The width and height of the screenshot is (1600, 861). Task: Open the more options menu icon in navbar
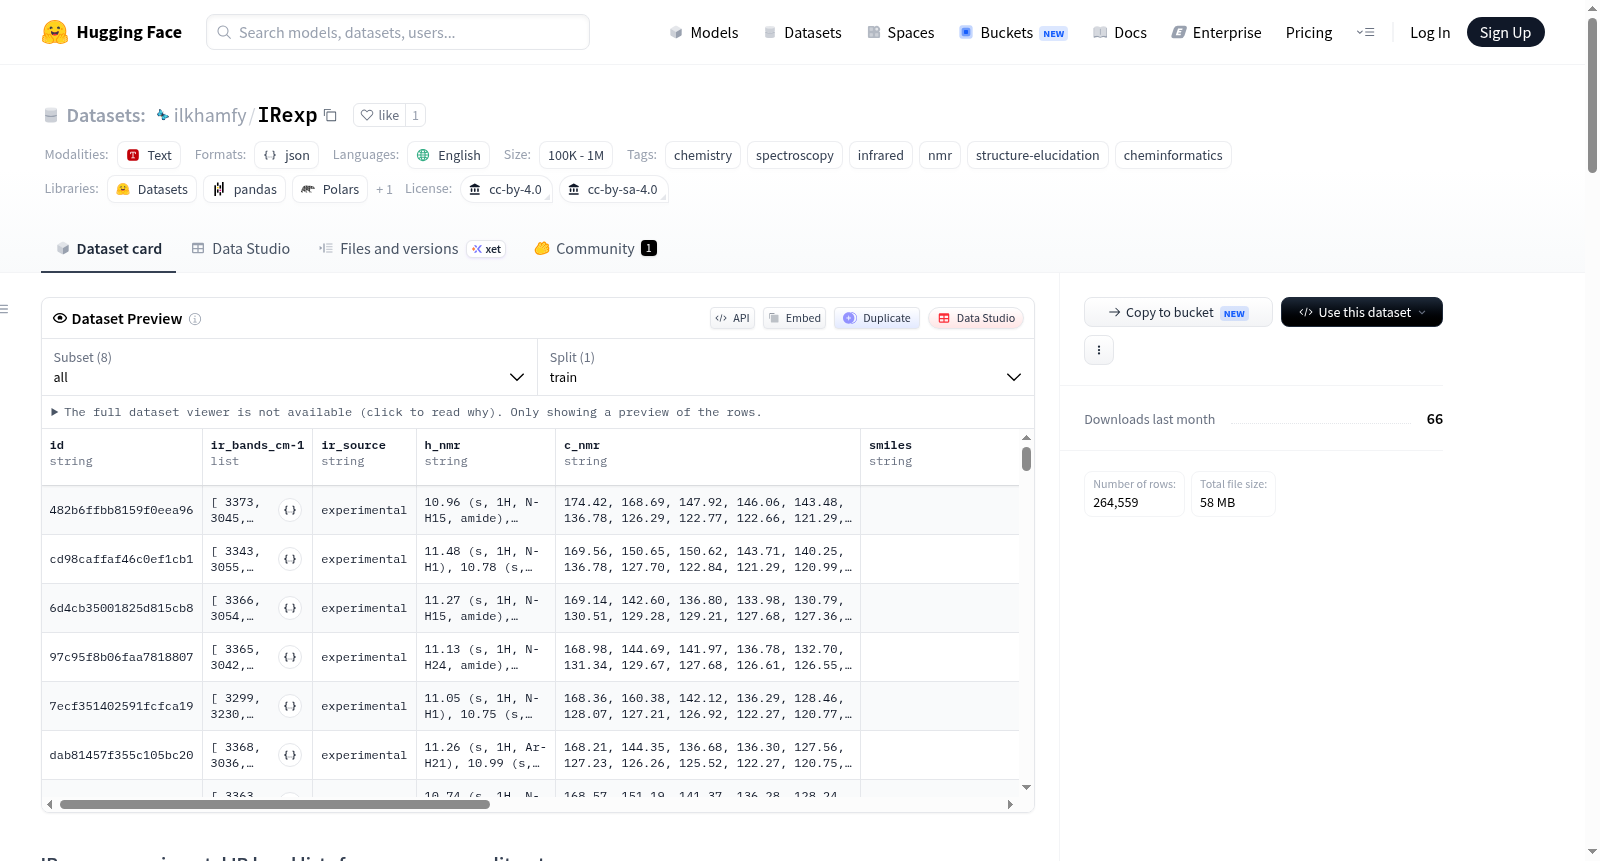[x=1365, y=33]
